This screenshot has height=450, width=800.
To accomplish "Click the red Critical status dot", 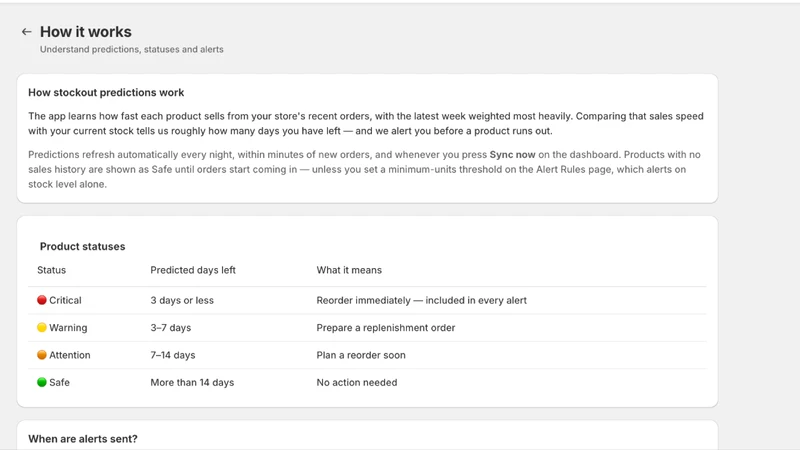I will [42, 300].
